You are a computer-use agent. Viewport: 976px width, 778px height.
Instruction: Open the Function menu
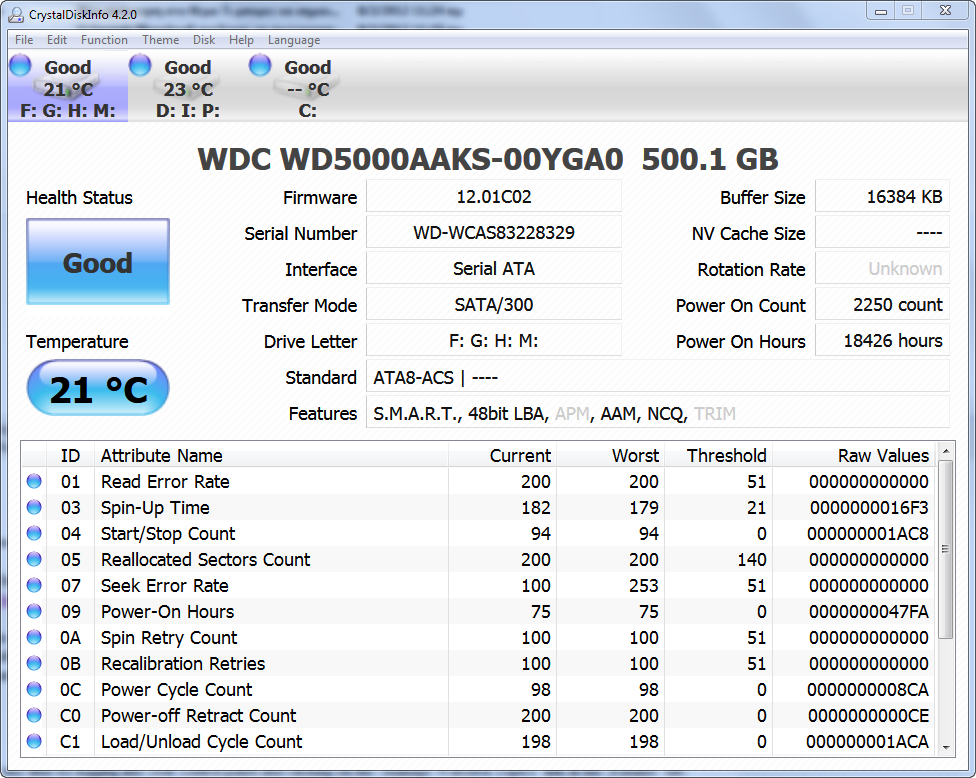[104, 40]
